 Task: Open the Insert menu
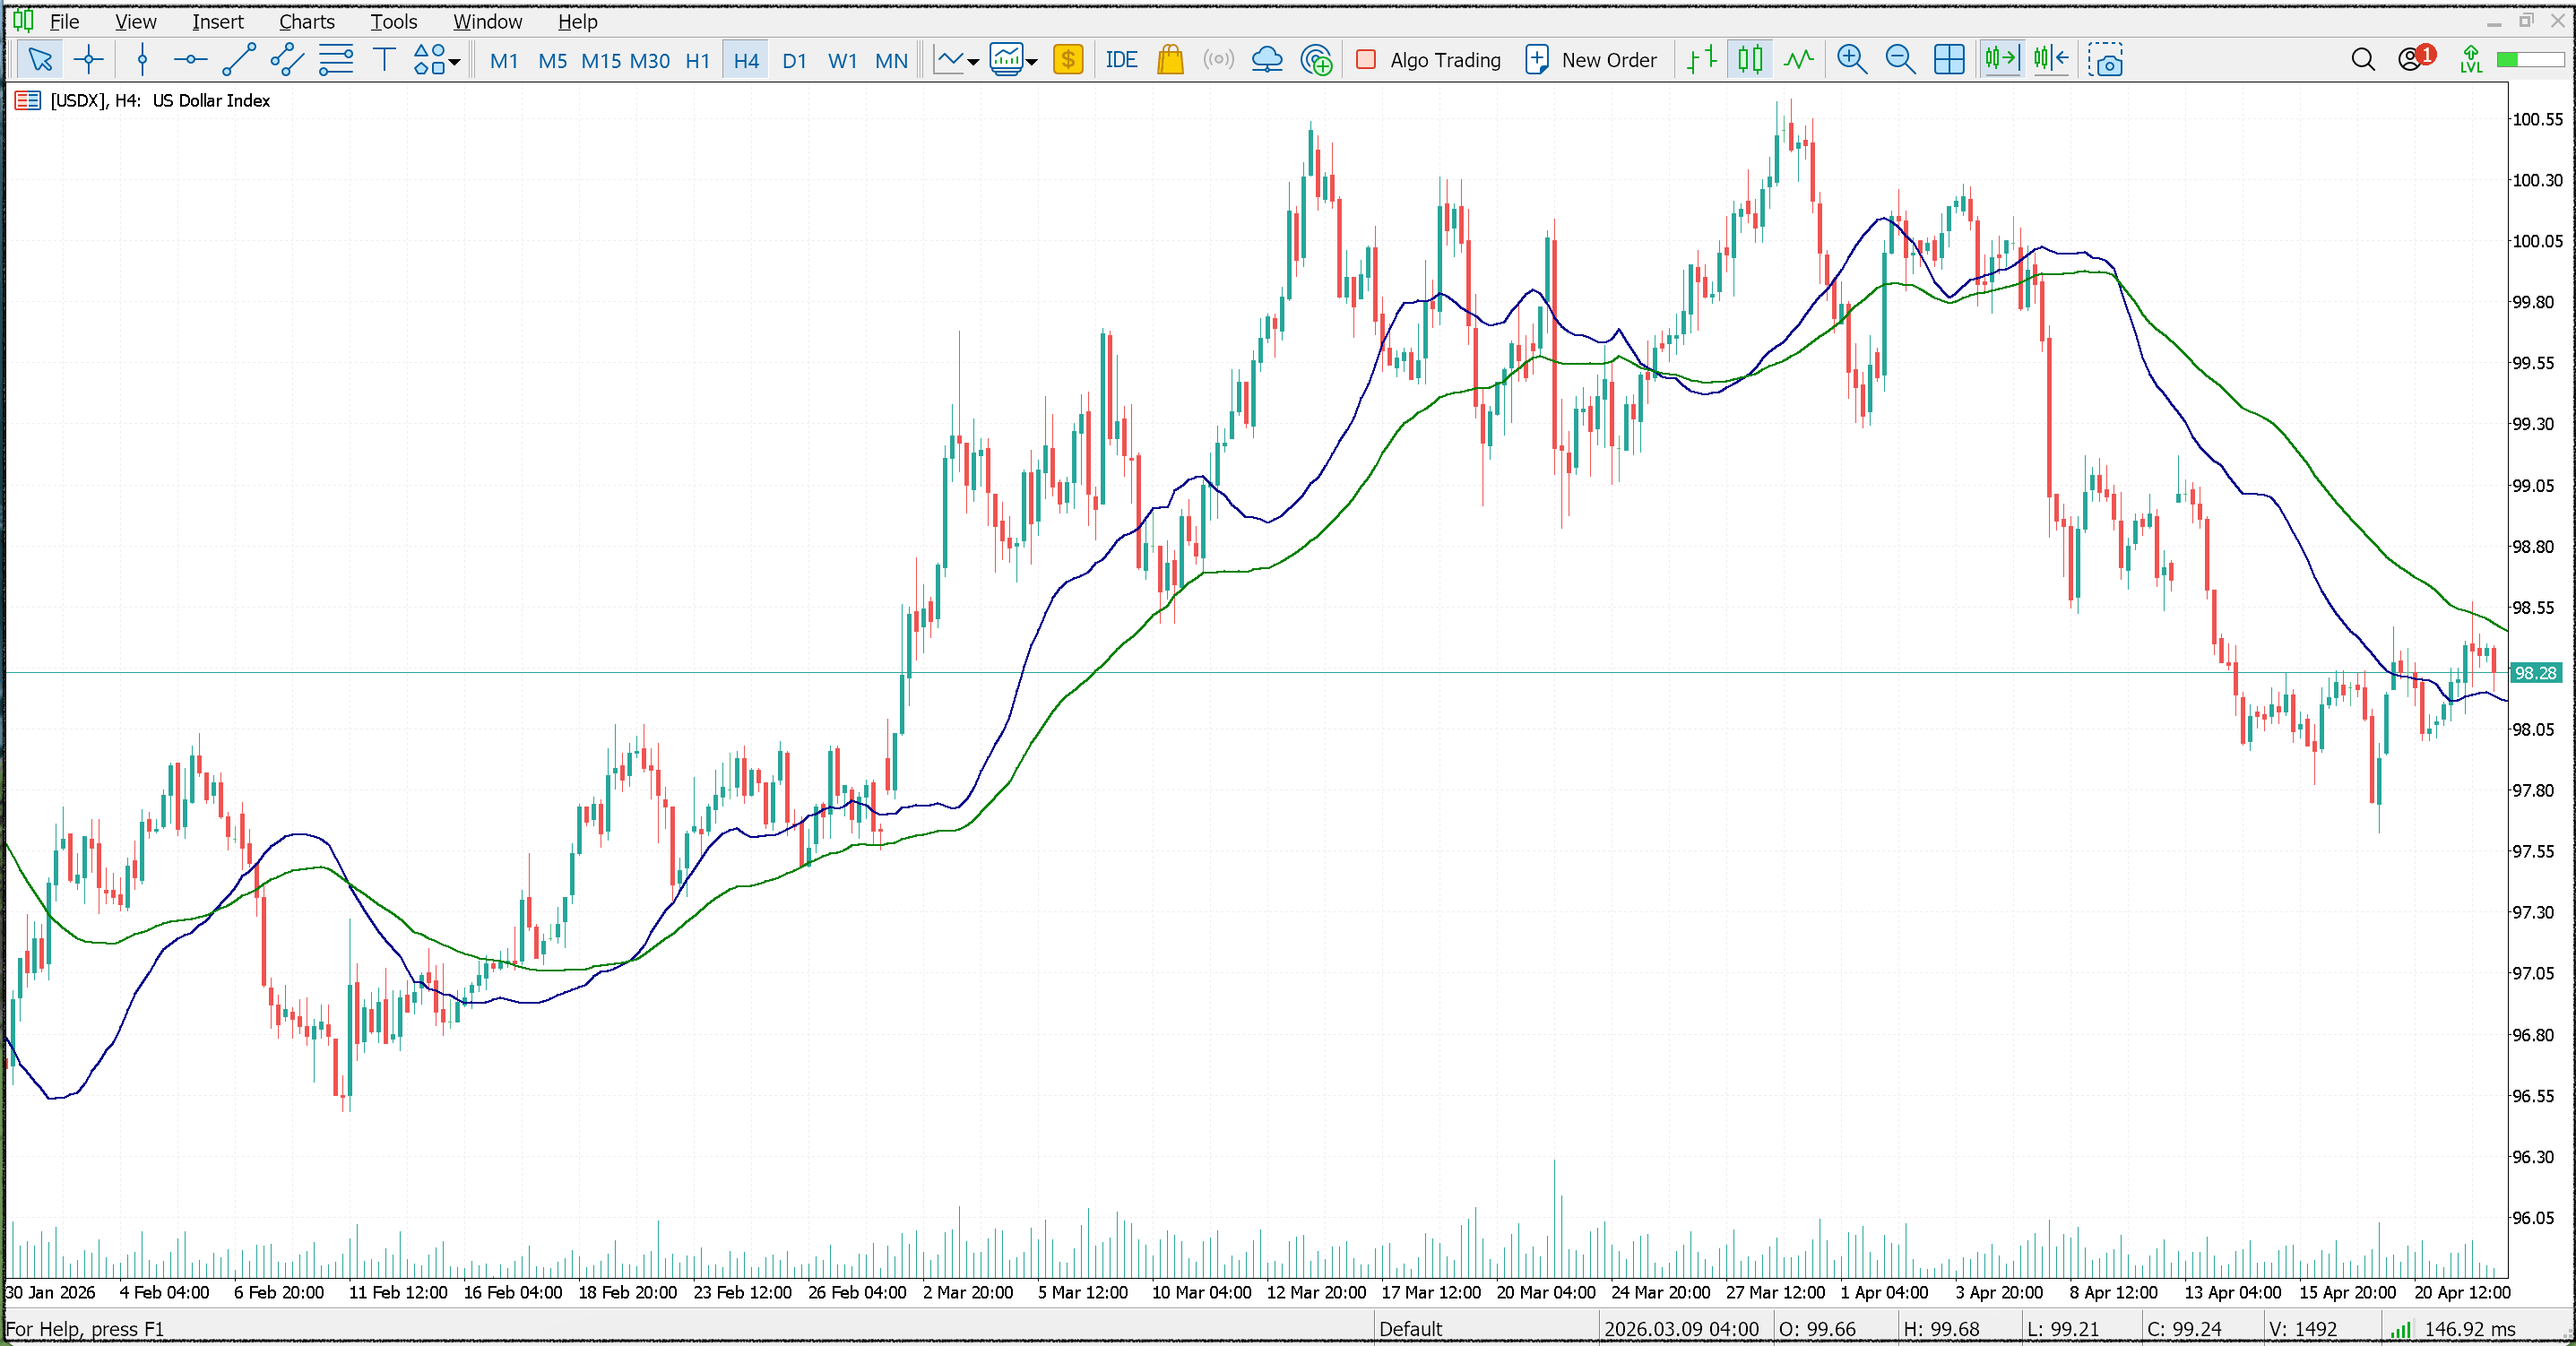[x=217, y=21]
